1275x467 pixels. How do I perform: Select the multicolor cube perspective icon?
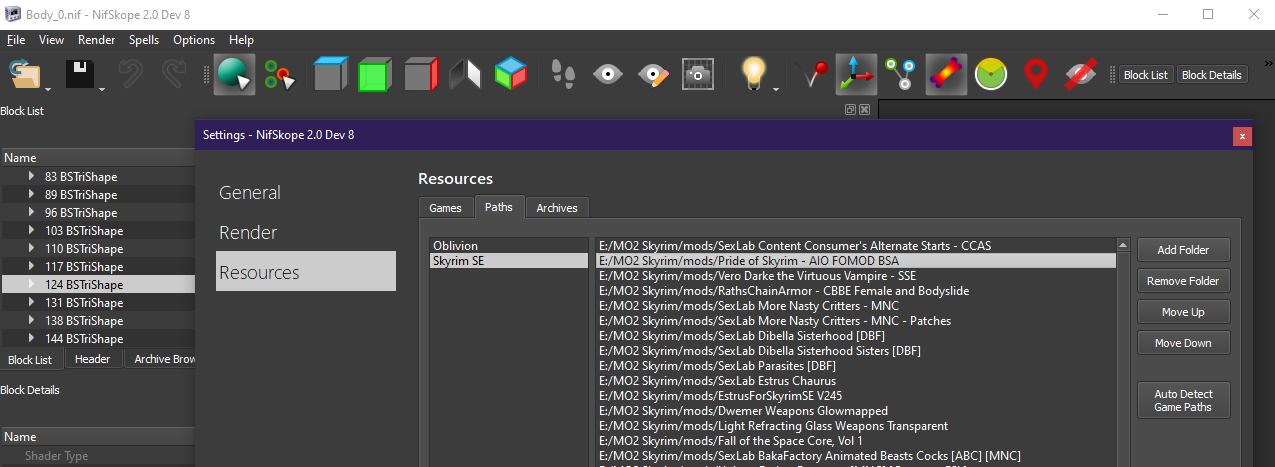pyautogui.click(x=511, y=75)
